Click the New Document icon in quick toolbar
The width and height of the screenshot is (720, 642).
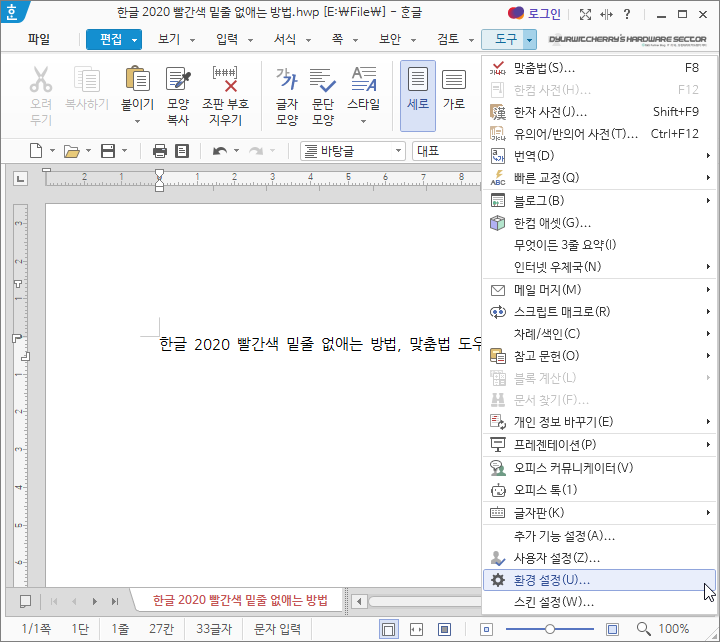pyautogui.click(x=36, y=151)
